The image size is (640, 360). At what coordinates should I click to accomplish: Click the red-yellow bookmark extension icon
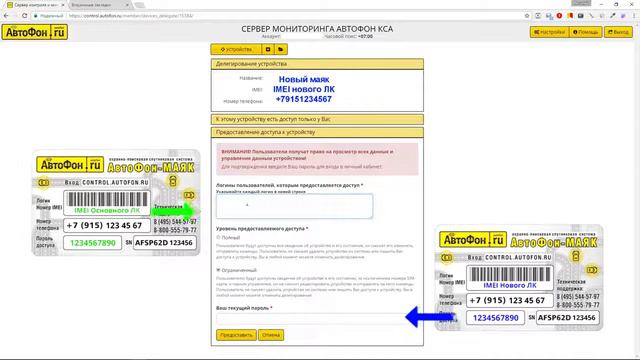570,16
